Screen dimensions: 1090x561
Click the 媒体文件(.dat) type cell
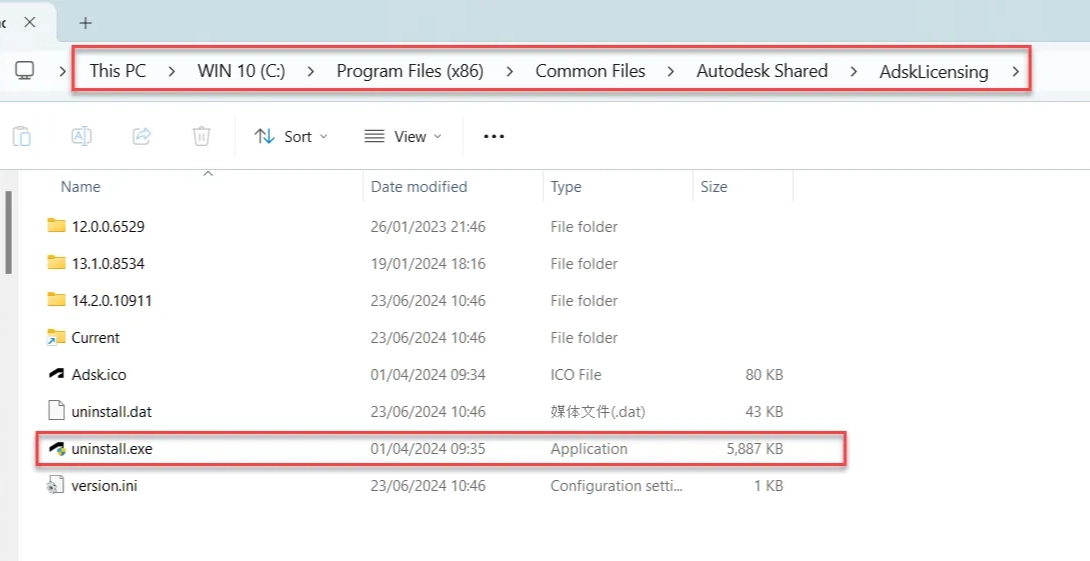(598, 412)
